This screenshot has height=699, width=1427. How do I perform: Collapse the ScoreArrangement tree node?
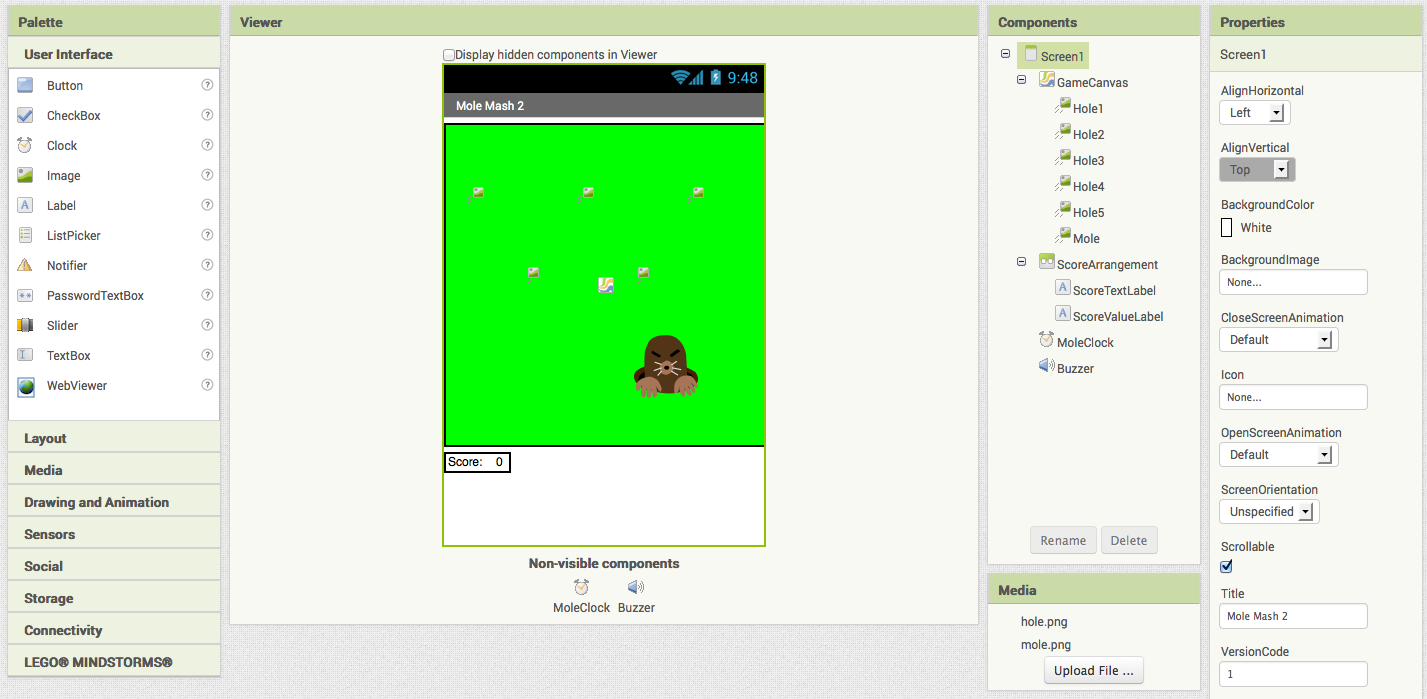1021,261
